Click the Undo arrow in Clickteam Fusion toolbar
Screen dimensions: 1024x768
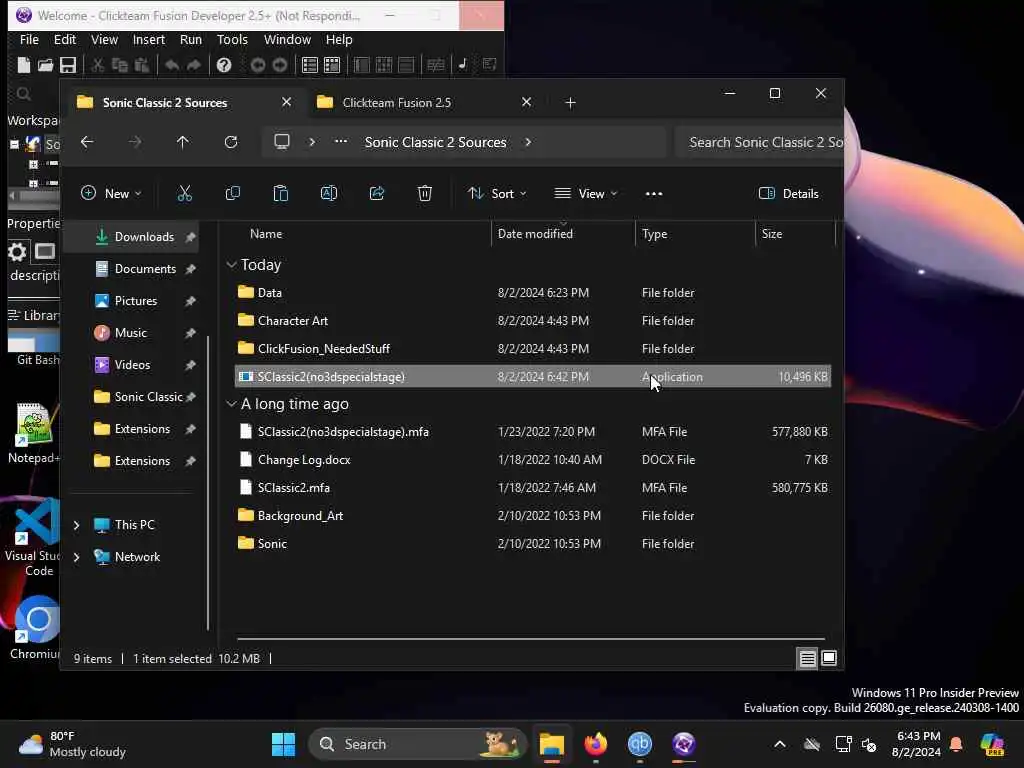coord(172,65)
